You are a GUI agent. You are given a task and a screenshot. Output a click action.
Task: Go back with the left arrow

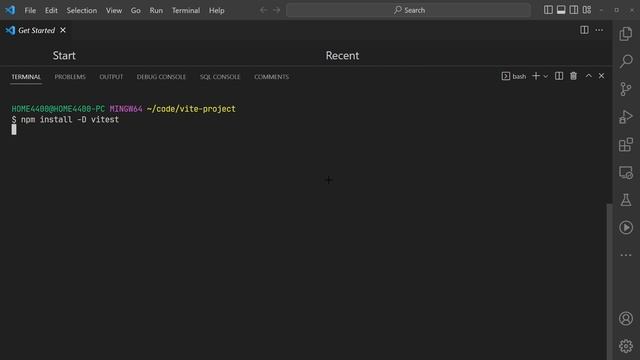point(264,10)
